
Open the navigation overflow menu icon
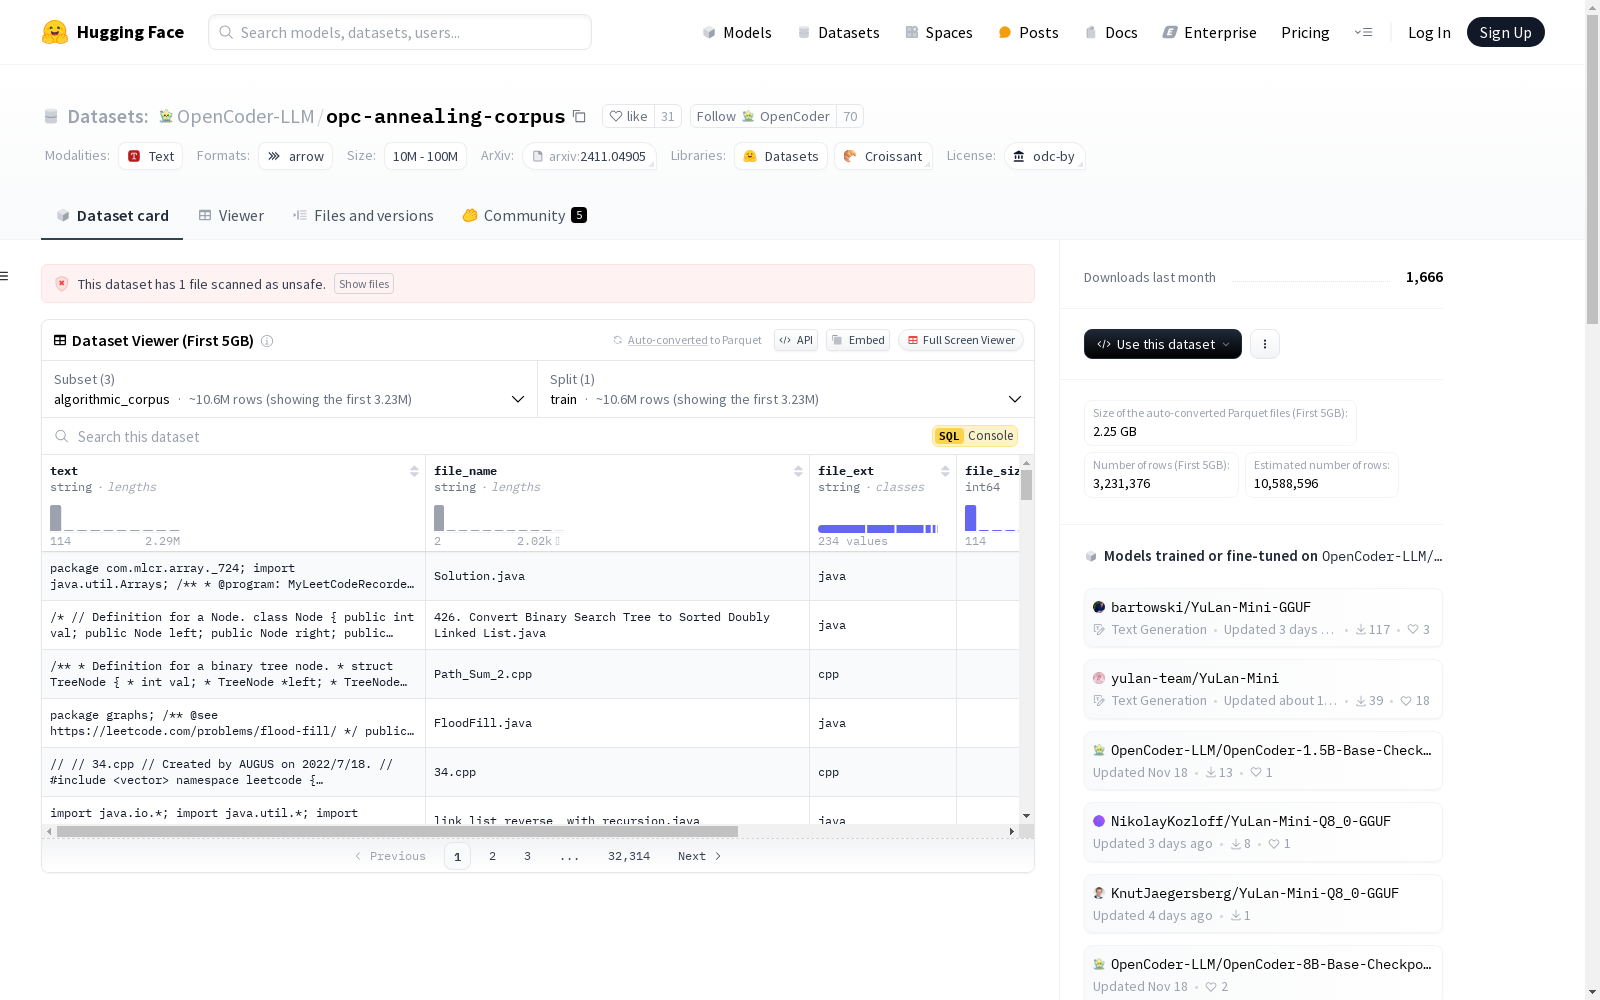[x=1363, y=32]
